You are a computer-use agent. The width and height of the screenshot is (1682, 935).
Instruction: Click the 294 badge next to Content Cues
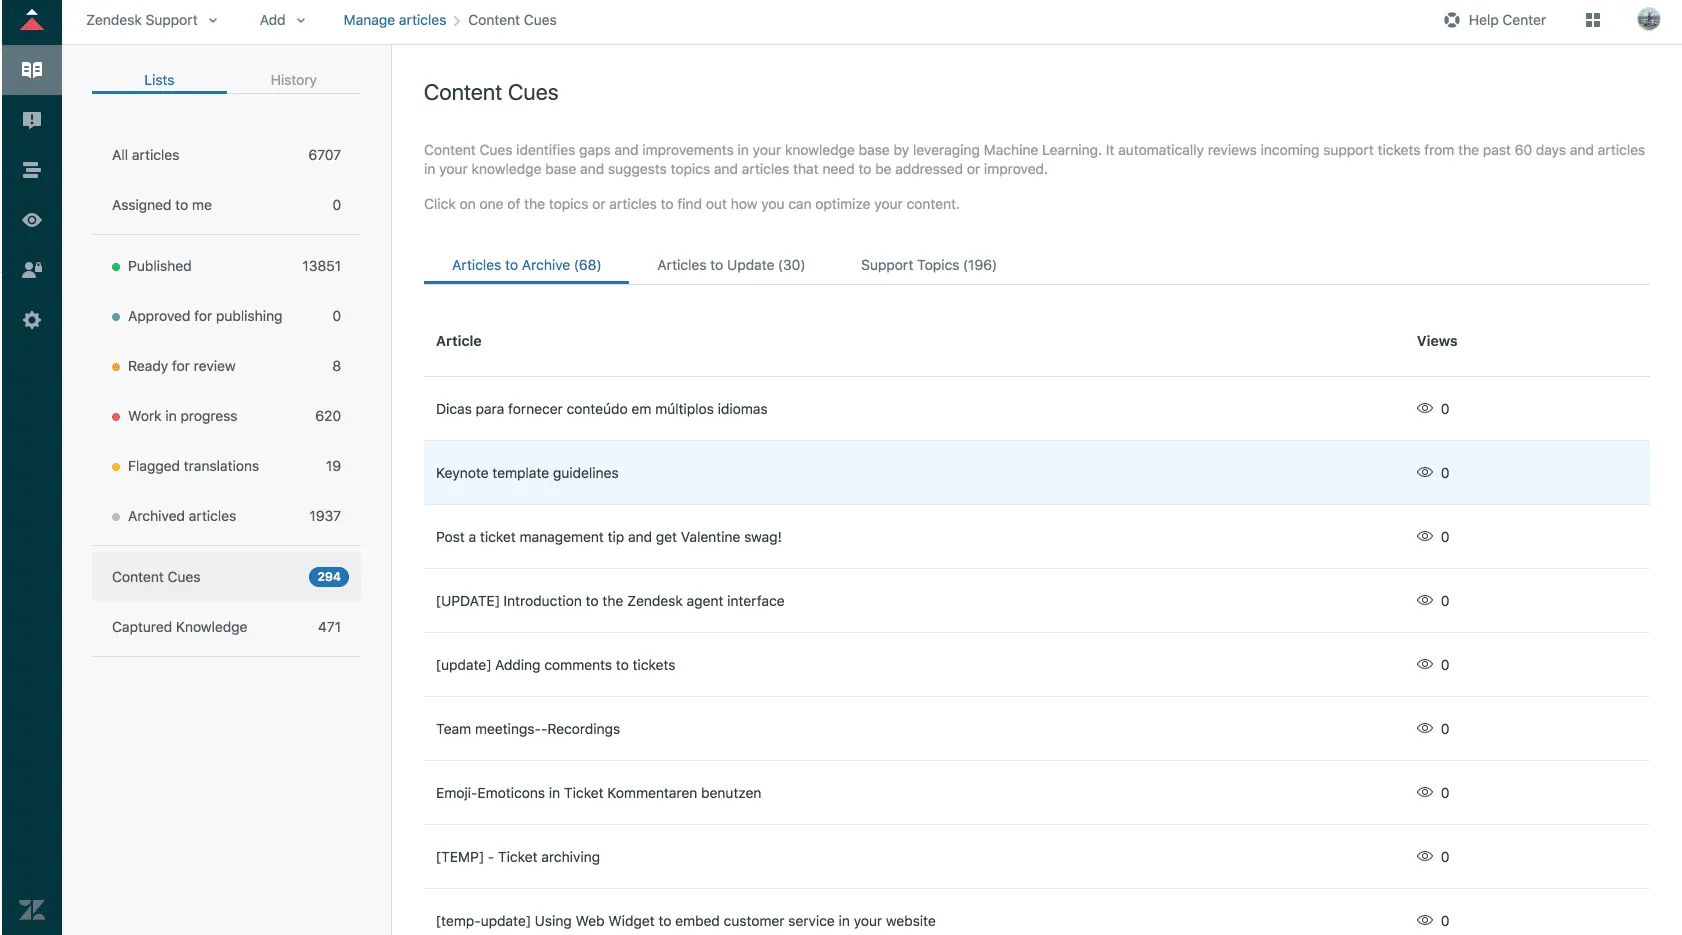click(x=328, y=577)
